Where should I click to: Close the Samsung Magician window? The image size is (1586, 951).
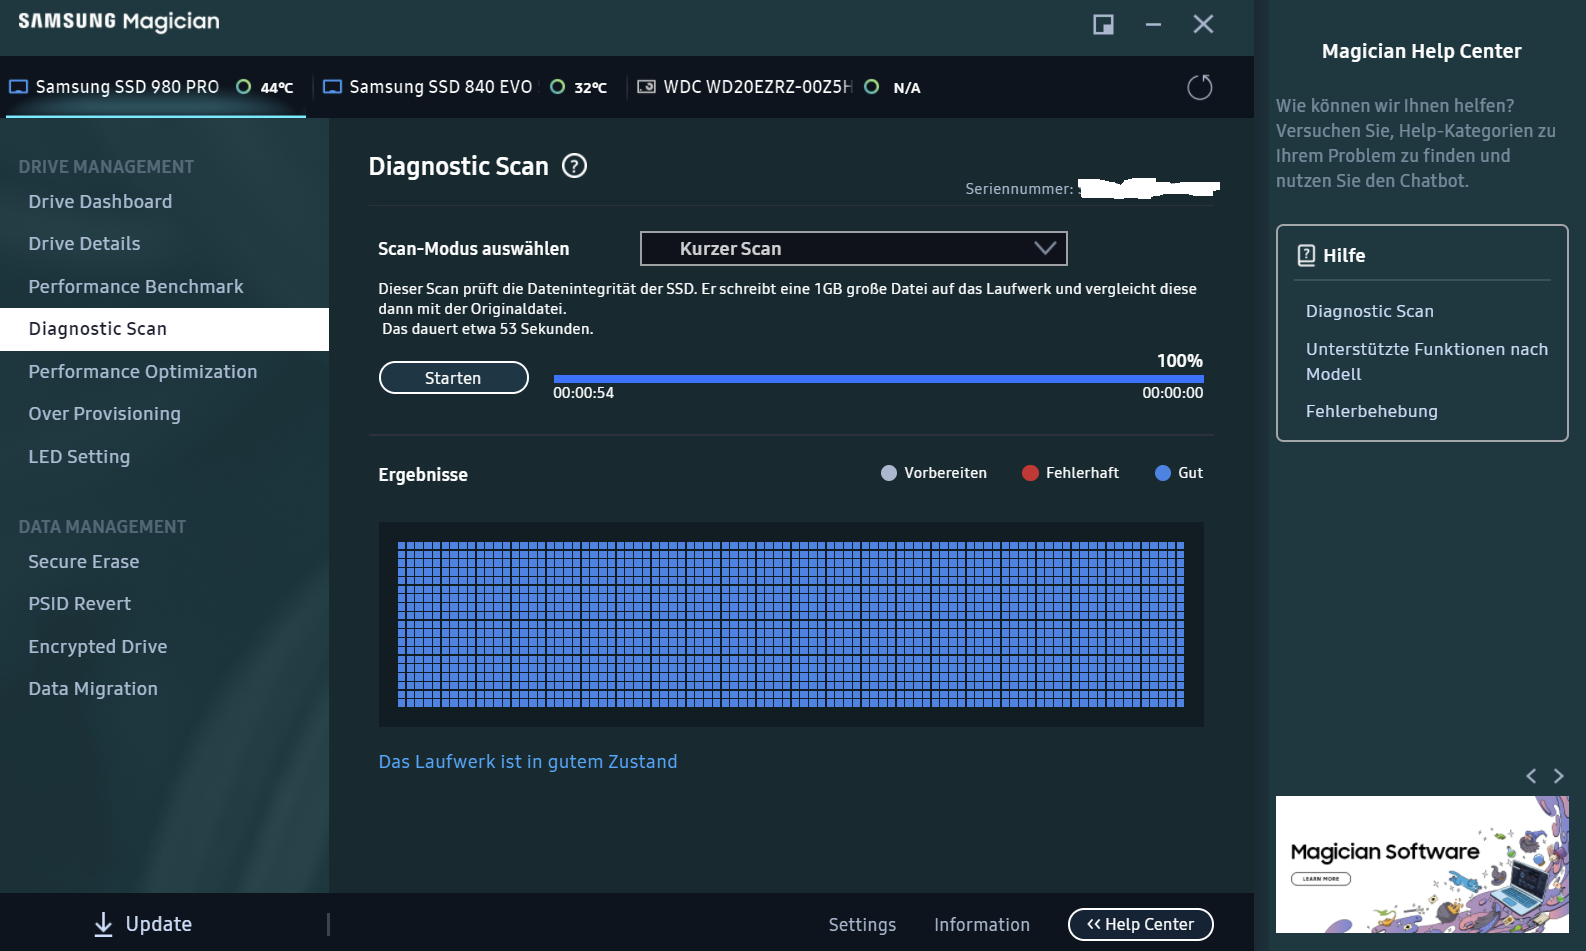tap(1203, 24)
